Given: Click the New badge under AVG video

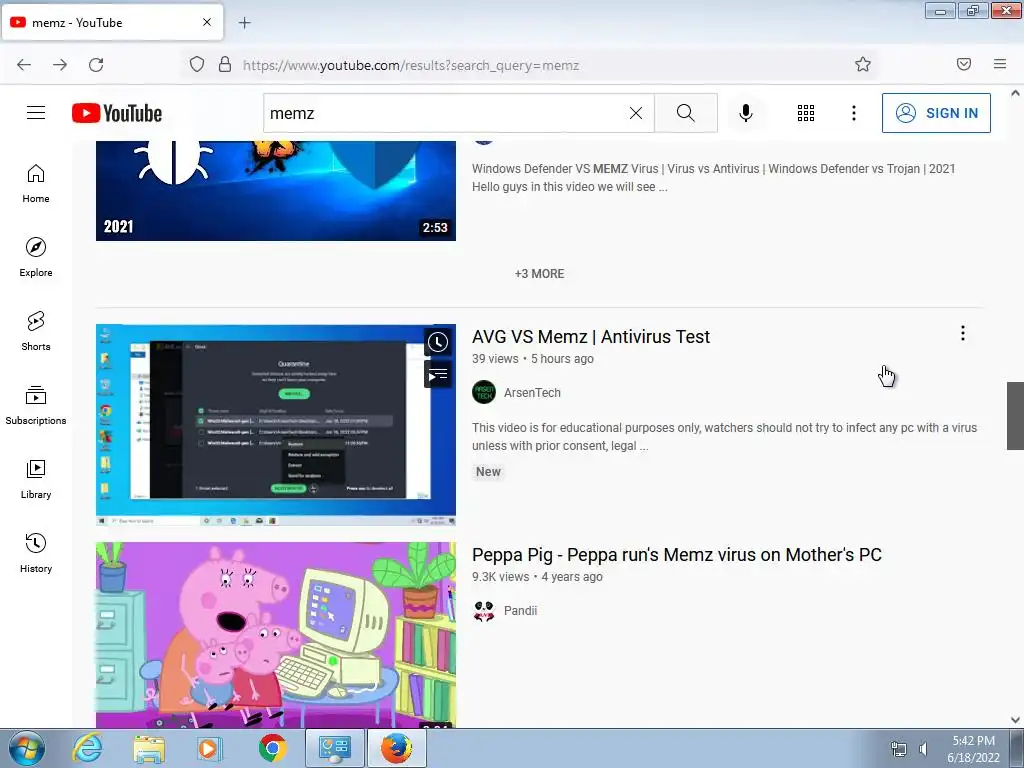Looking at the screenshot, I should [488, 472].
